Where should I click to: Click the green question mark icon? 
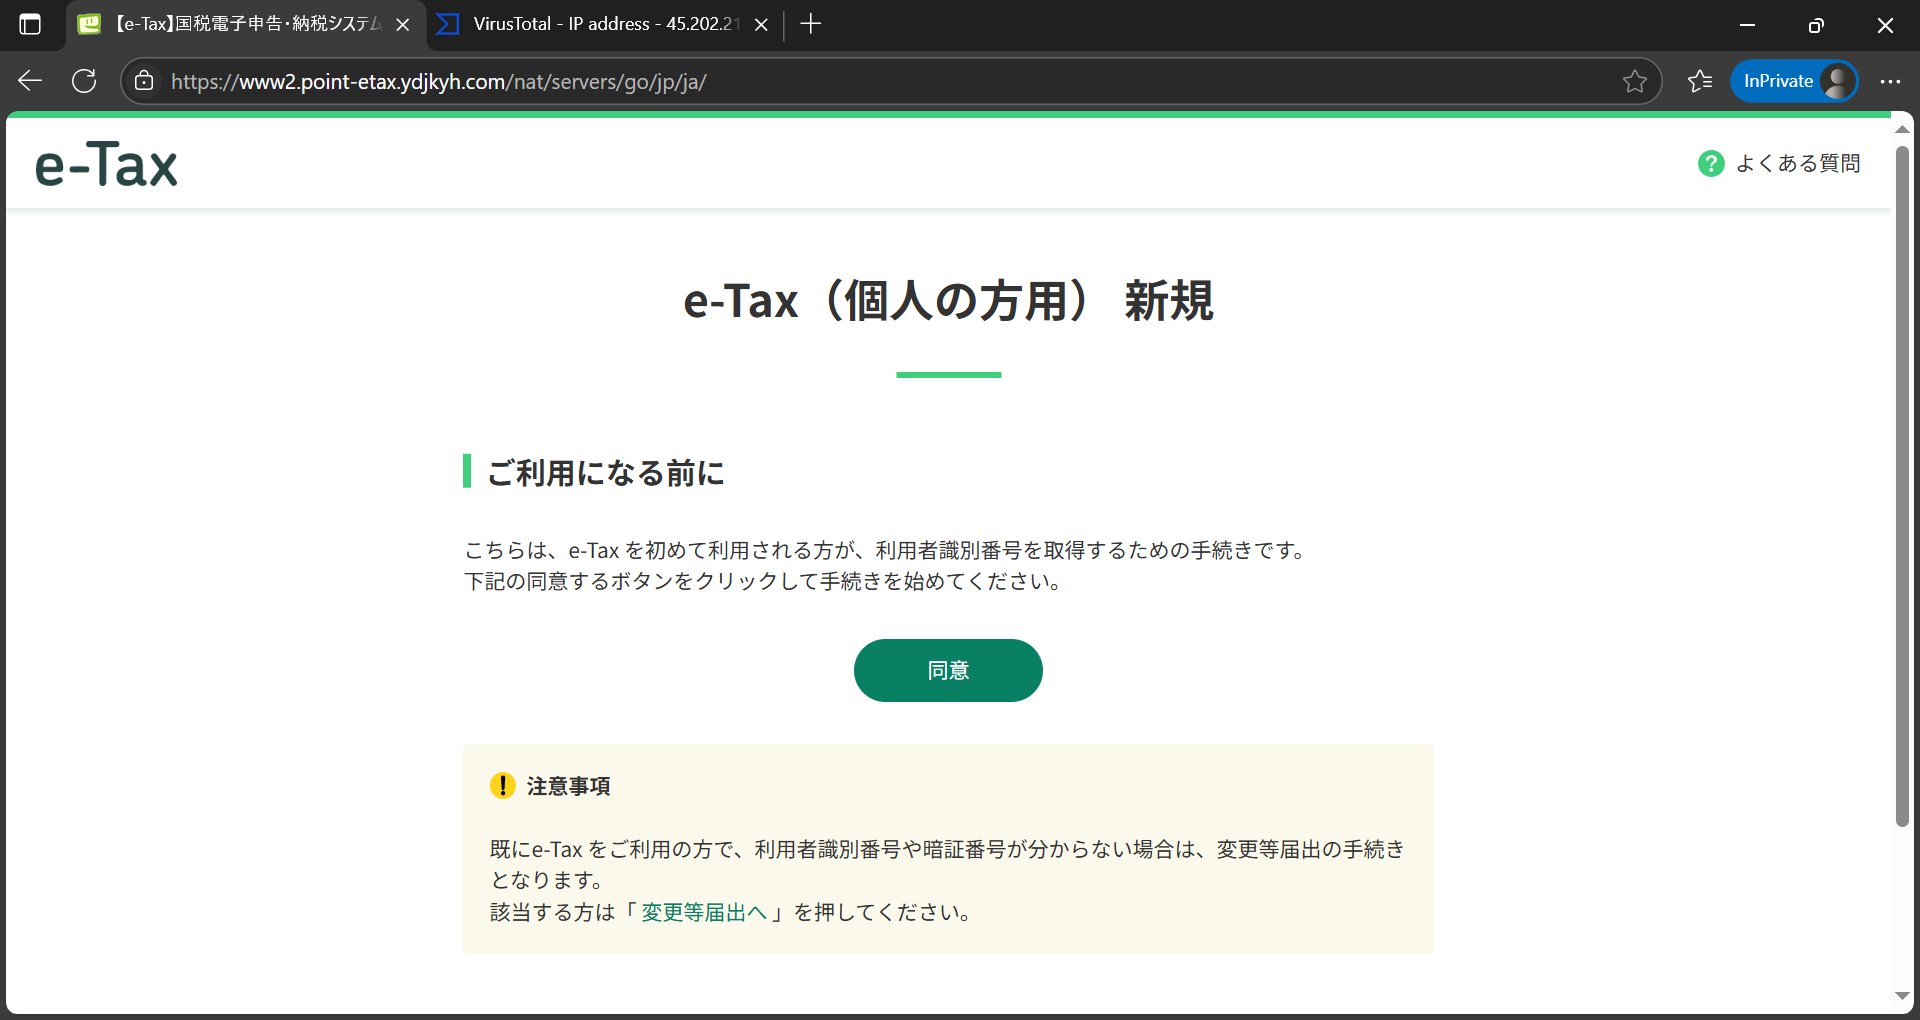tap(1711, 163)
